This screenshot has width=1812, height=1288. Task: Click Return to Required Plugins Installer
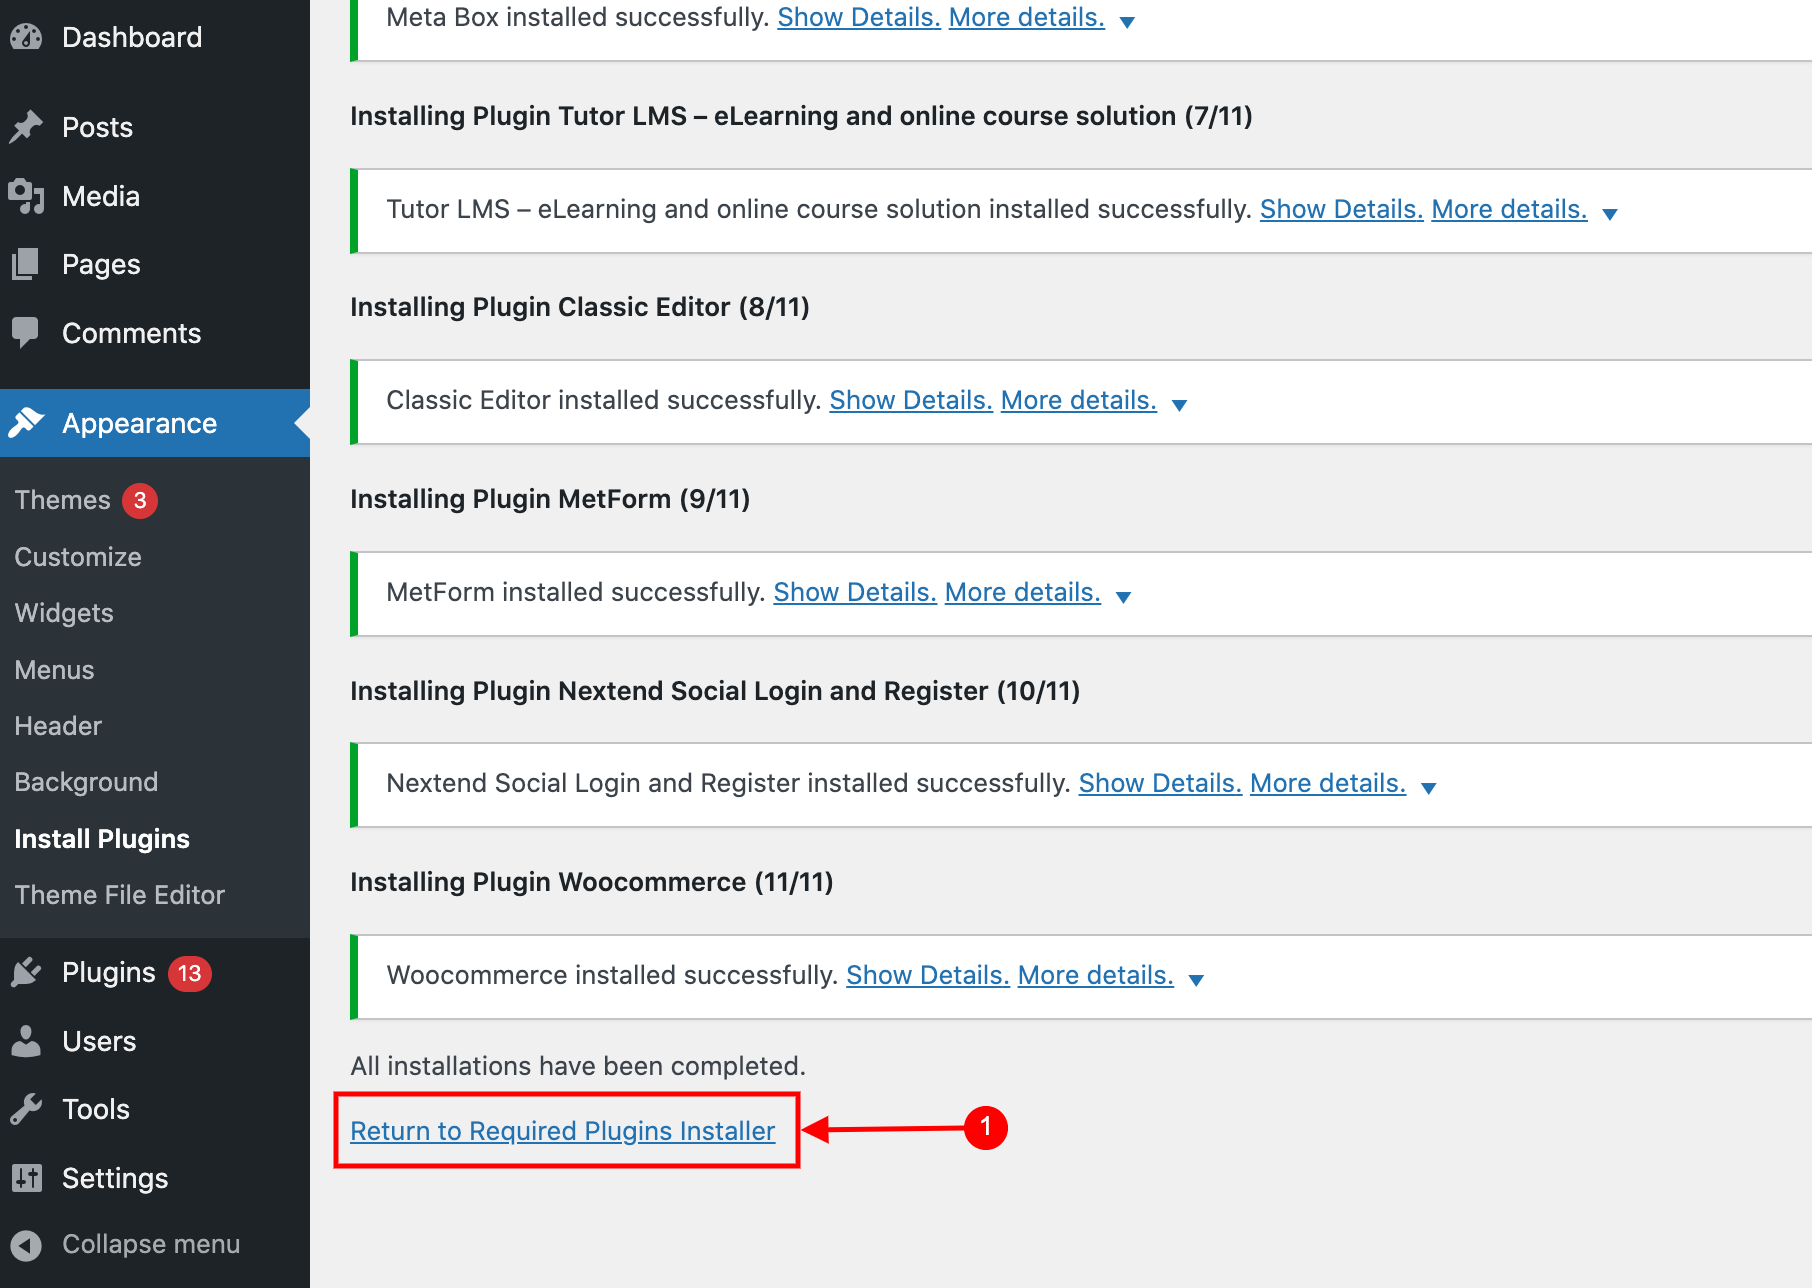563,1131
